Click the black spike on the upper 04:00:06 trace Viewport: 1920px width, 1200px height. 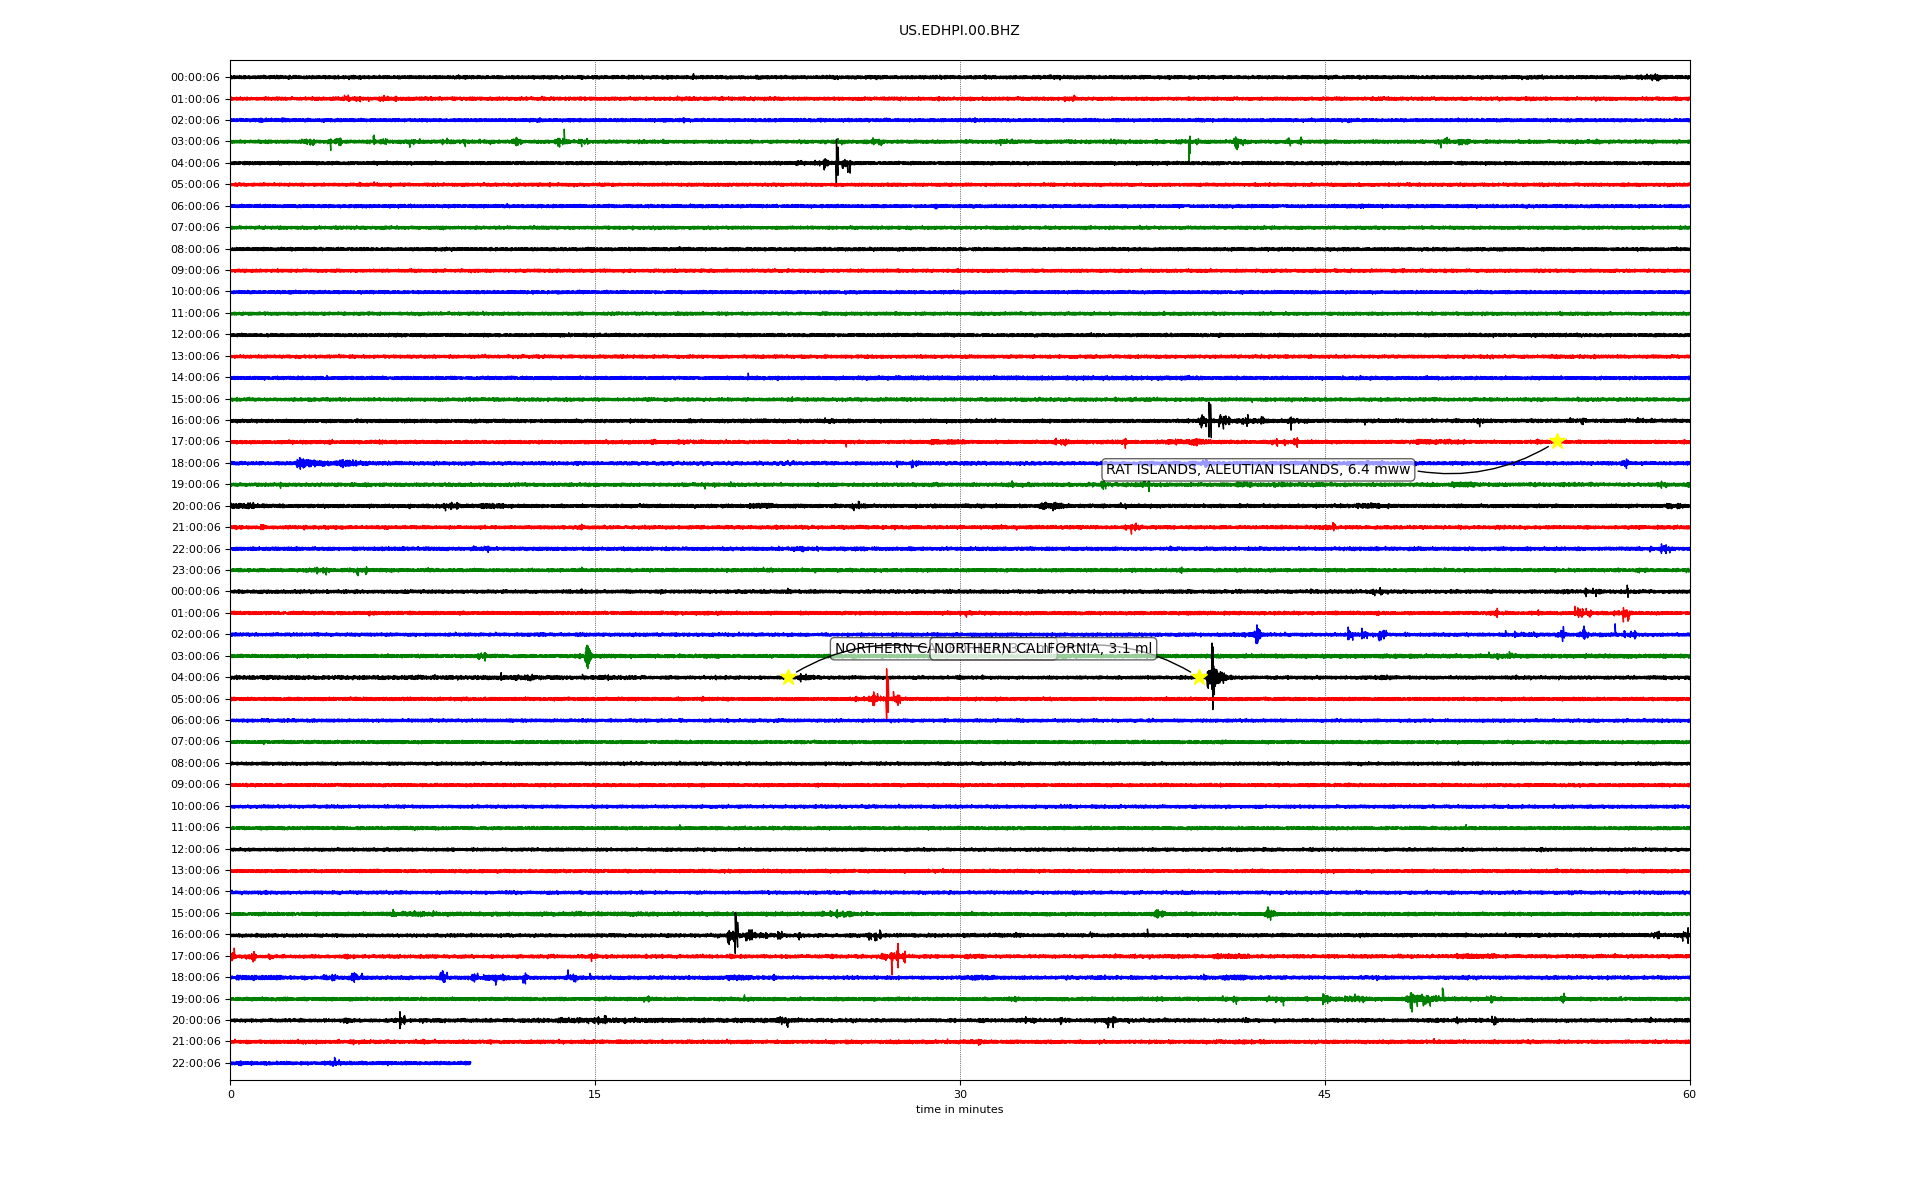(x=837, y=162)
